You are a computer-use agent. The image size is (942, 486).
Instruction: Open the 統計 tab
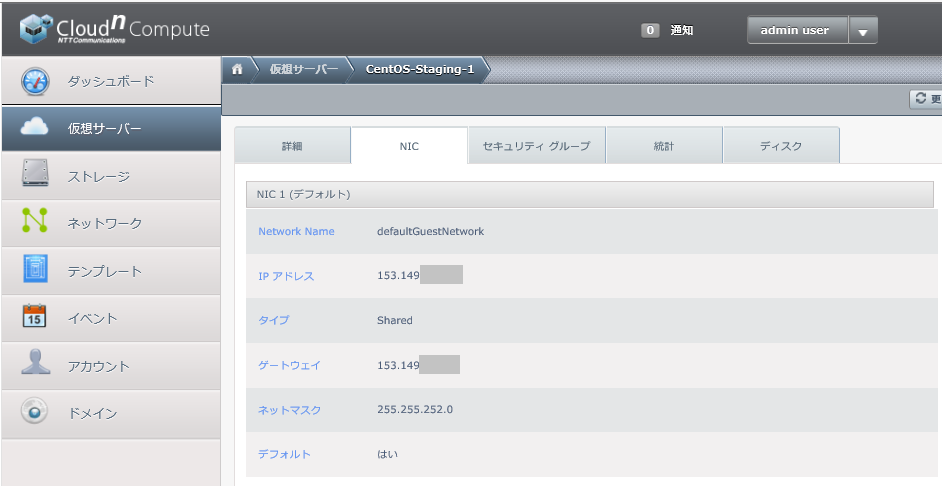click(663, 146)
